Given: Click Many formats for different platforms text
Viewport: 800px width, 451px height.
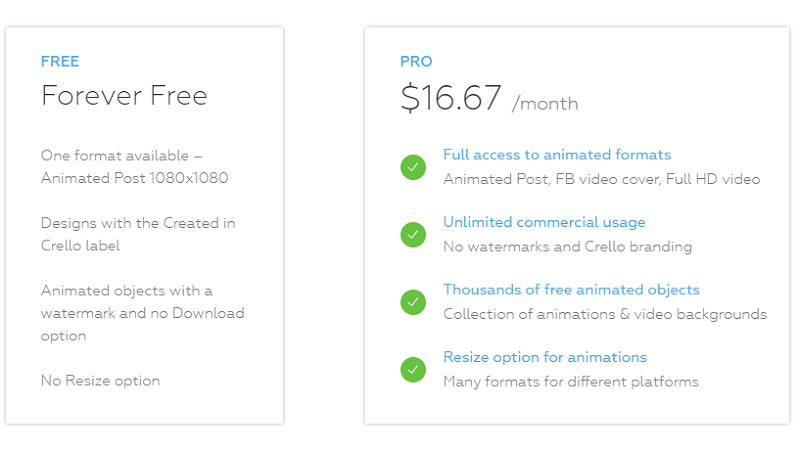Looking at the screenshot, I should coord(570,382).
